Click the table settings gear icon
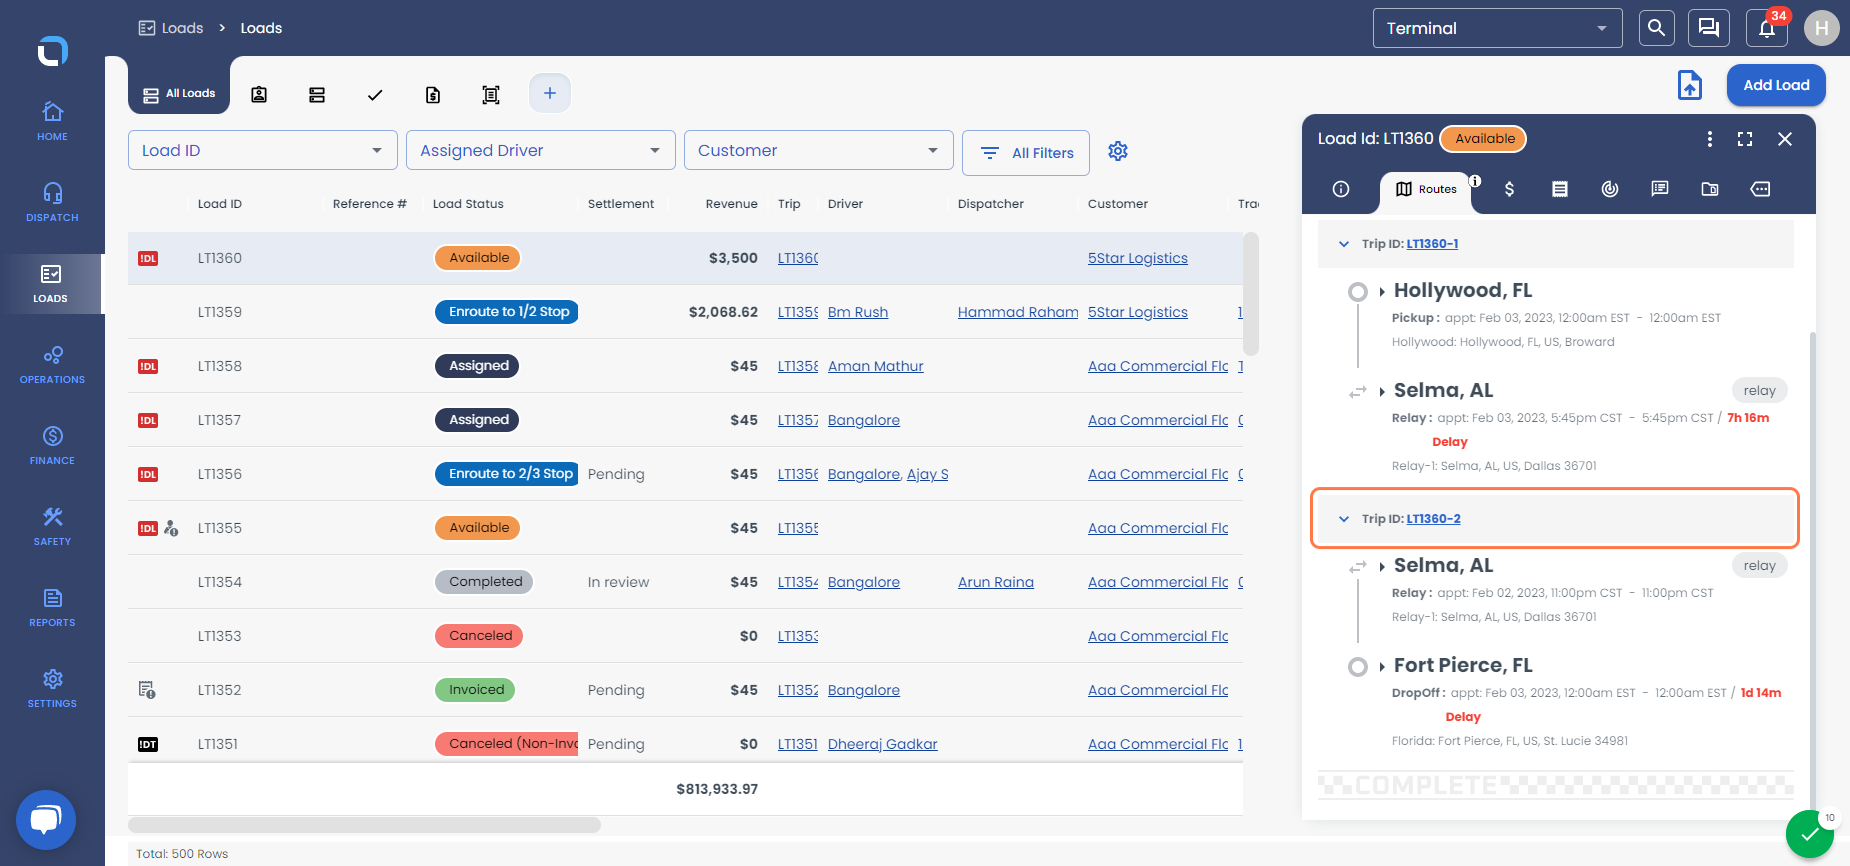 coord(1118,151)
